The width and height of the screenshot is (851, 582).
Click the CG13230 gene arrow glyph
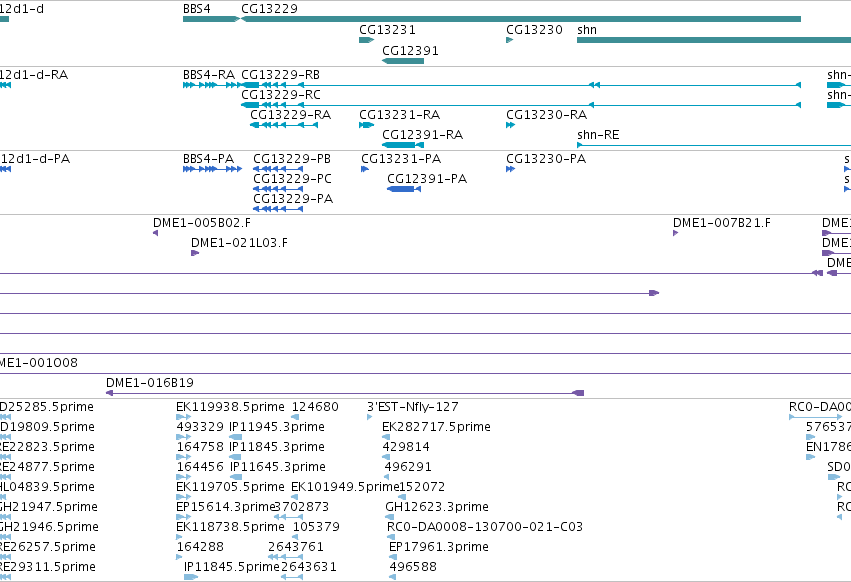pyautogui.click(x=510, y=40)
